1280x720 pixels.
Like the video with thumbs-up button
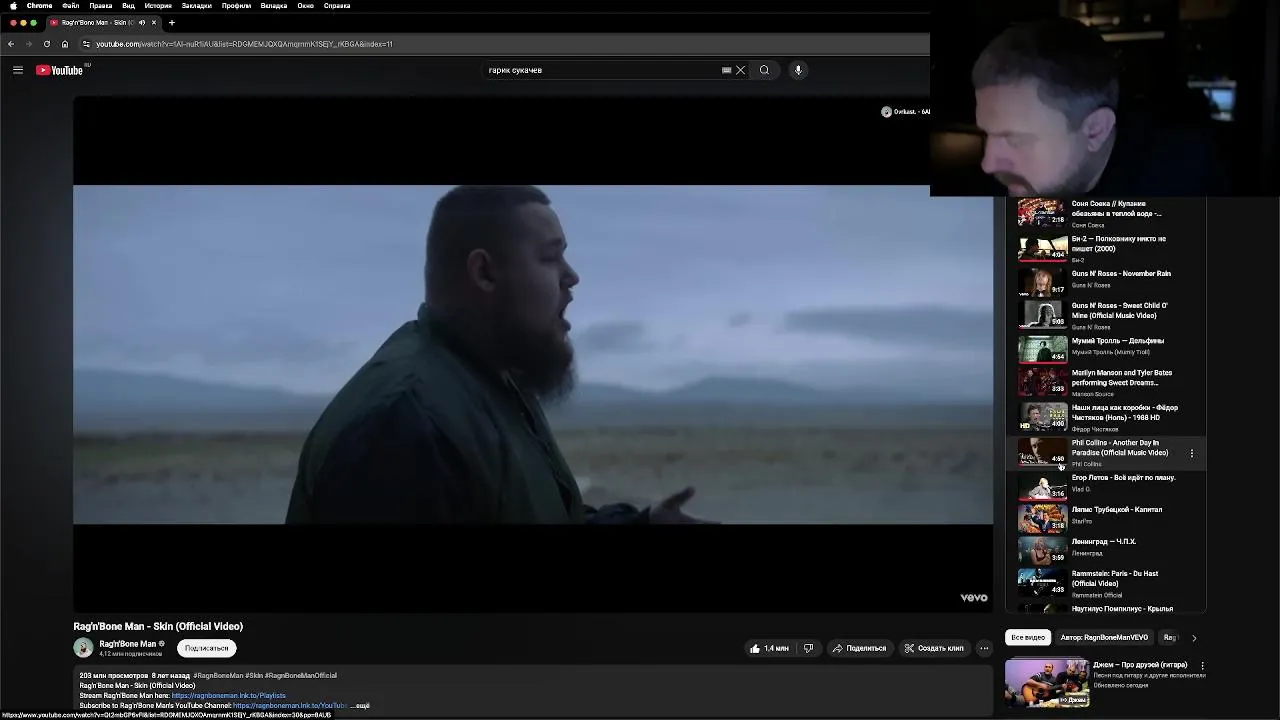[768, 648]
